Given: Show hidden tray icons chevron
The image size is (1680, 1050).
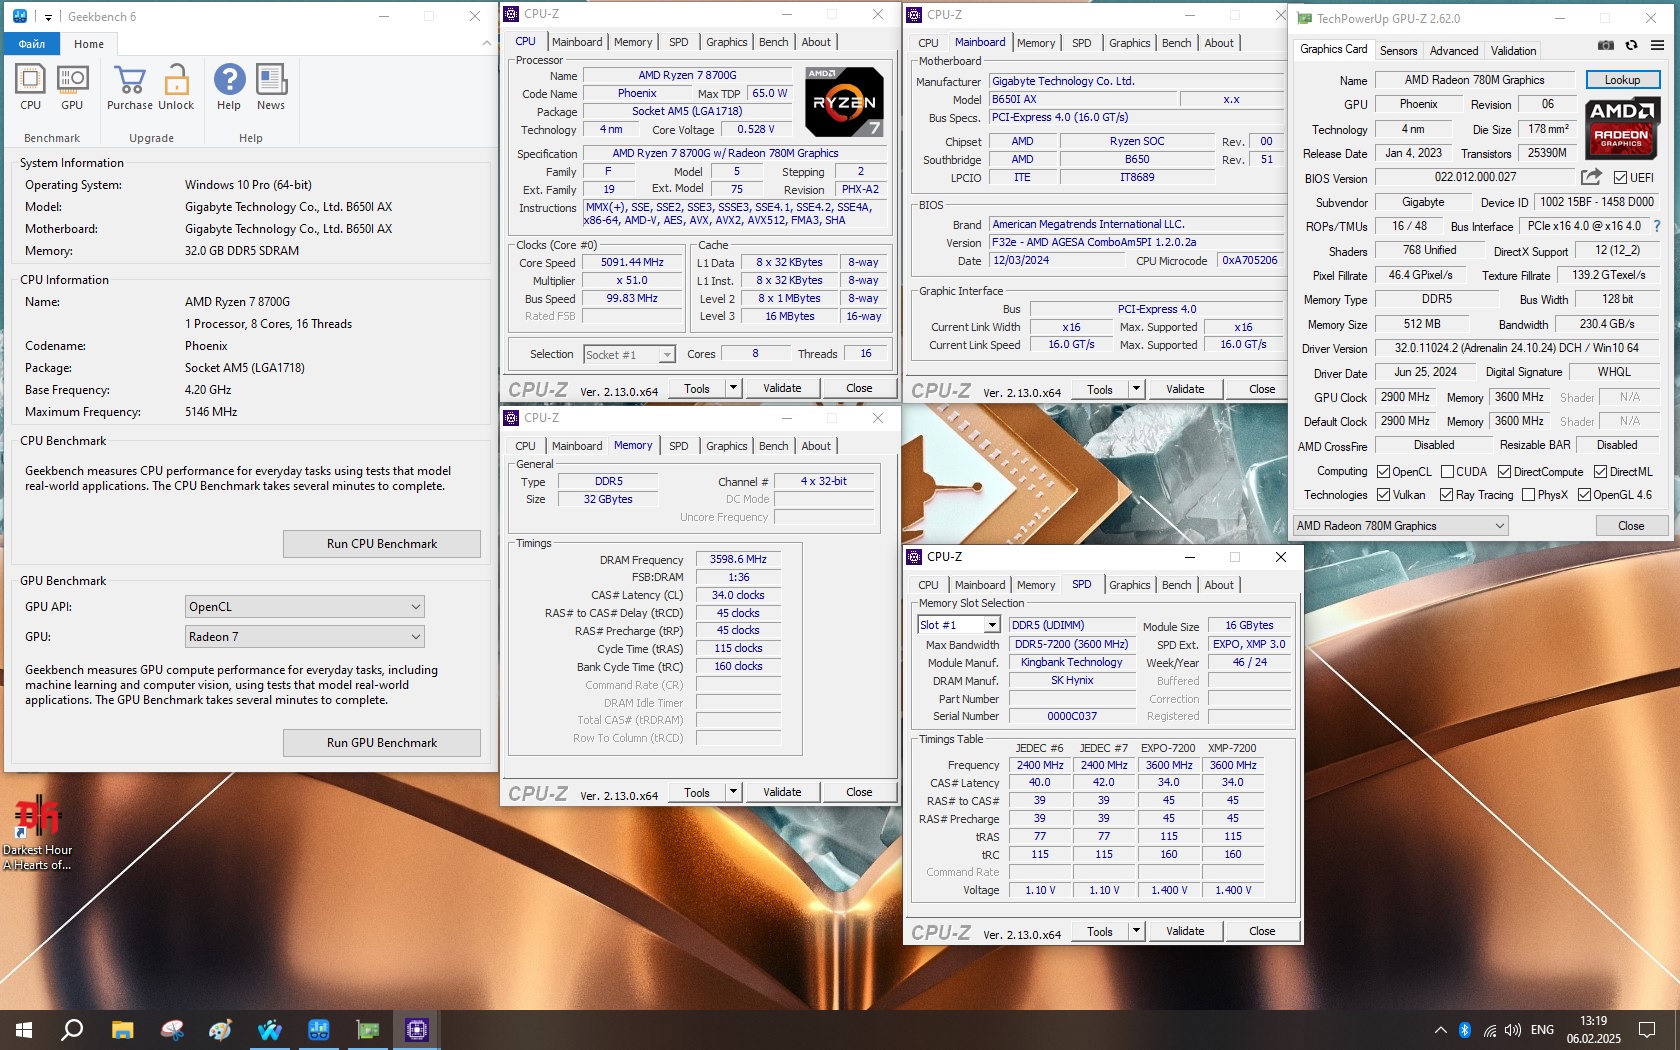Looking at the screenshot, I should pyautogui.click(x=1441, y=1030).
